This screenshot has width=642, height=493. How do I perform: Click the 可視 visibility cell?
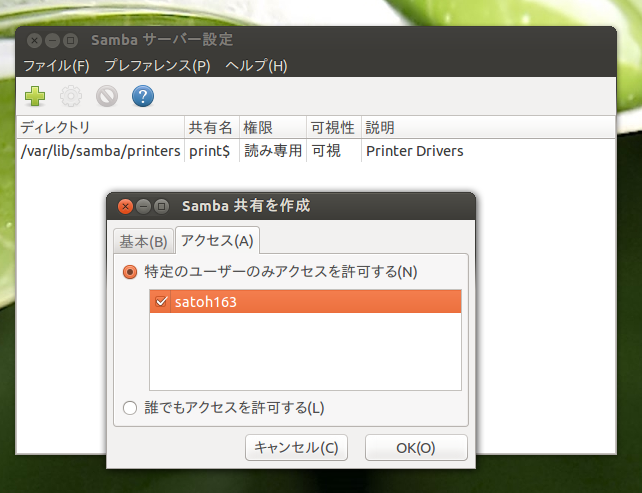(334, 151)
